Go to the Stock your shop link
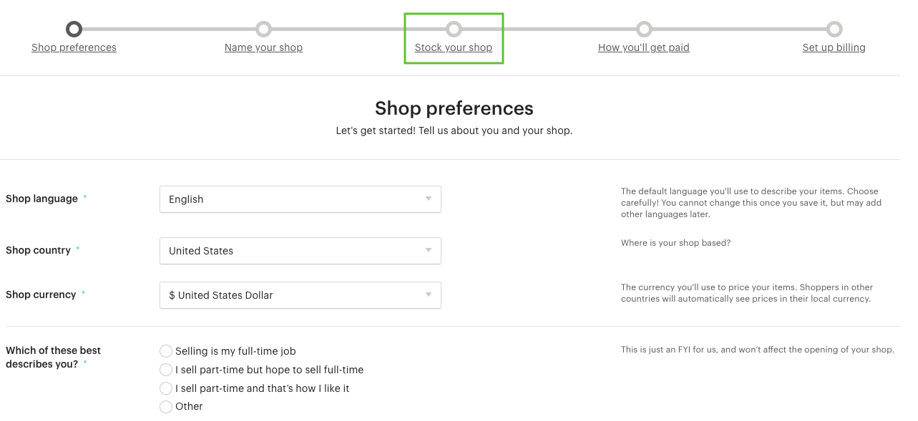Screen dimensions: 918x421 click(x=454, y=47)
